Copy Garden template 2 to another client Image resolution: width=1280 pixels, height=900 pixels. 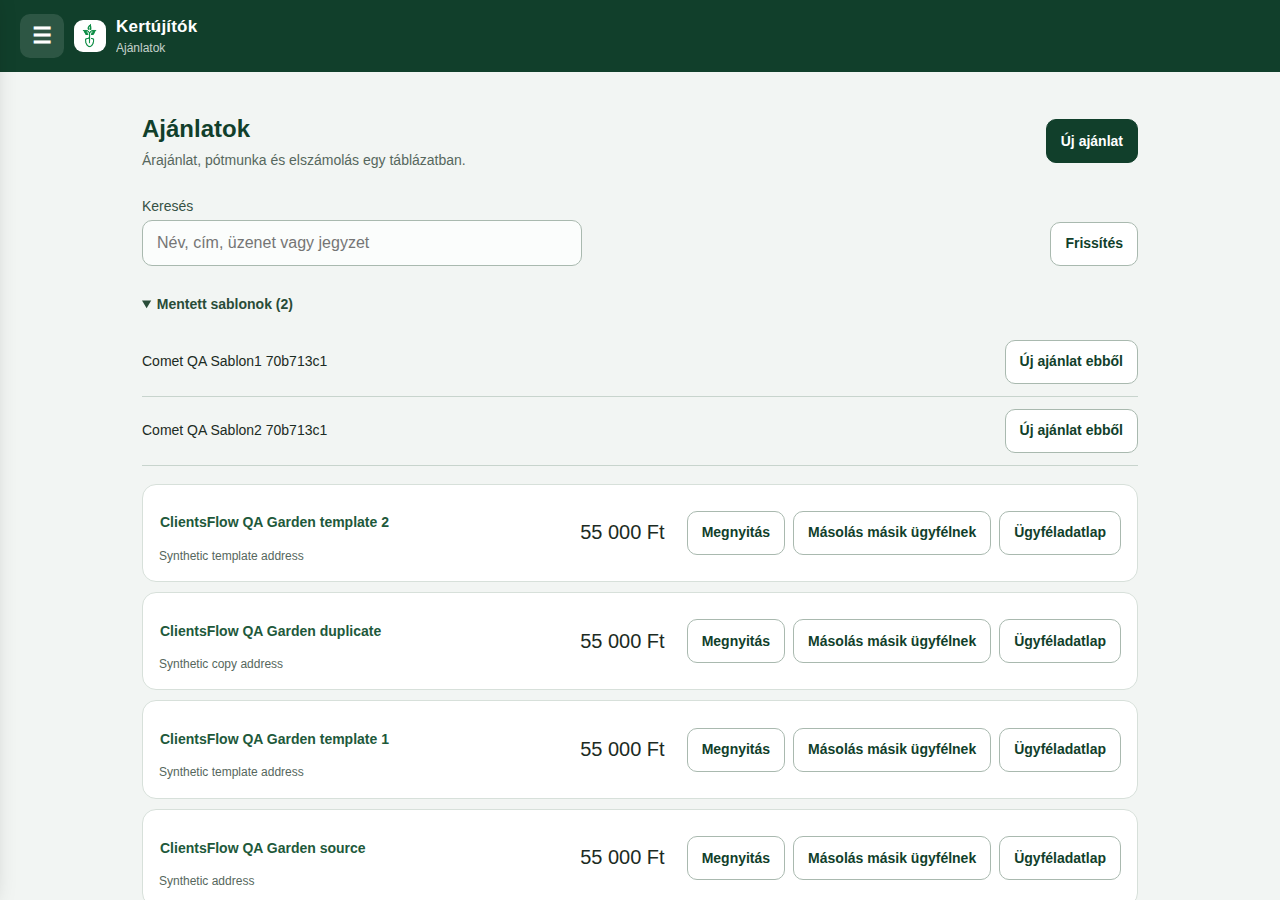click(x=892, y=533)
